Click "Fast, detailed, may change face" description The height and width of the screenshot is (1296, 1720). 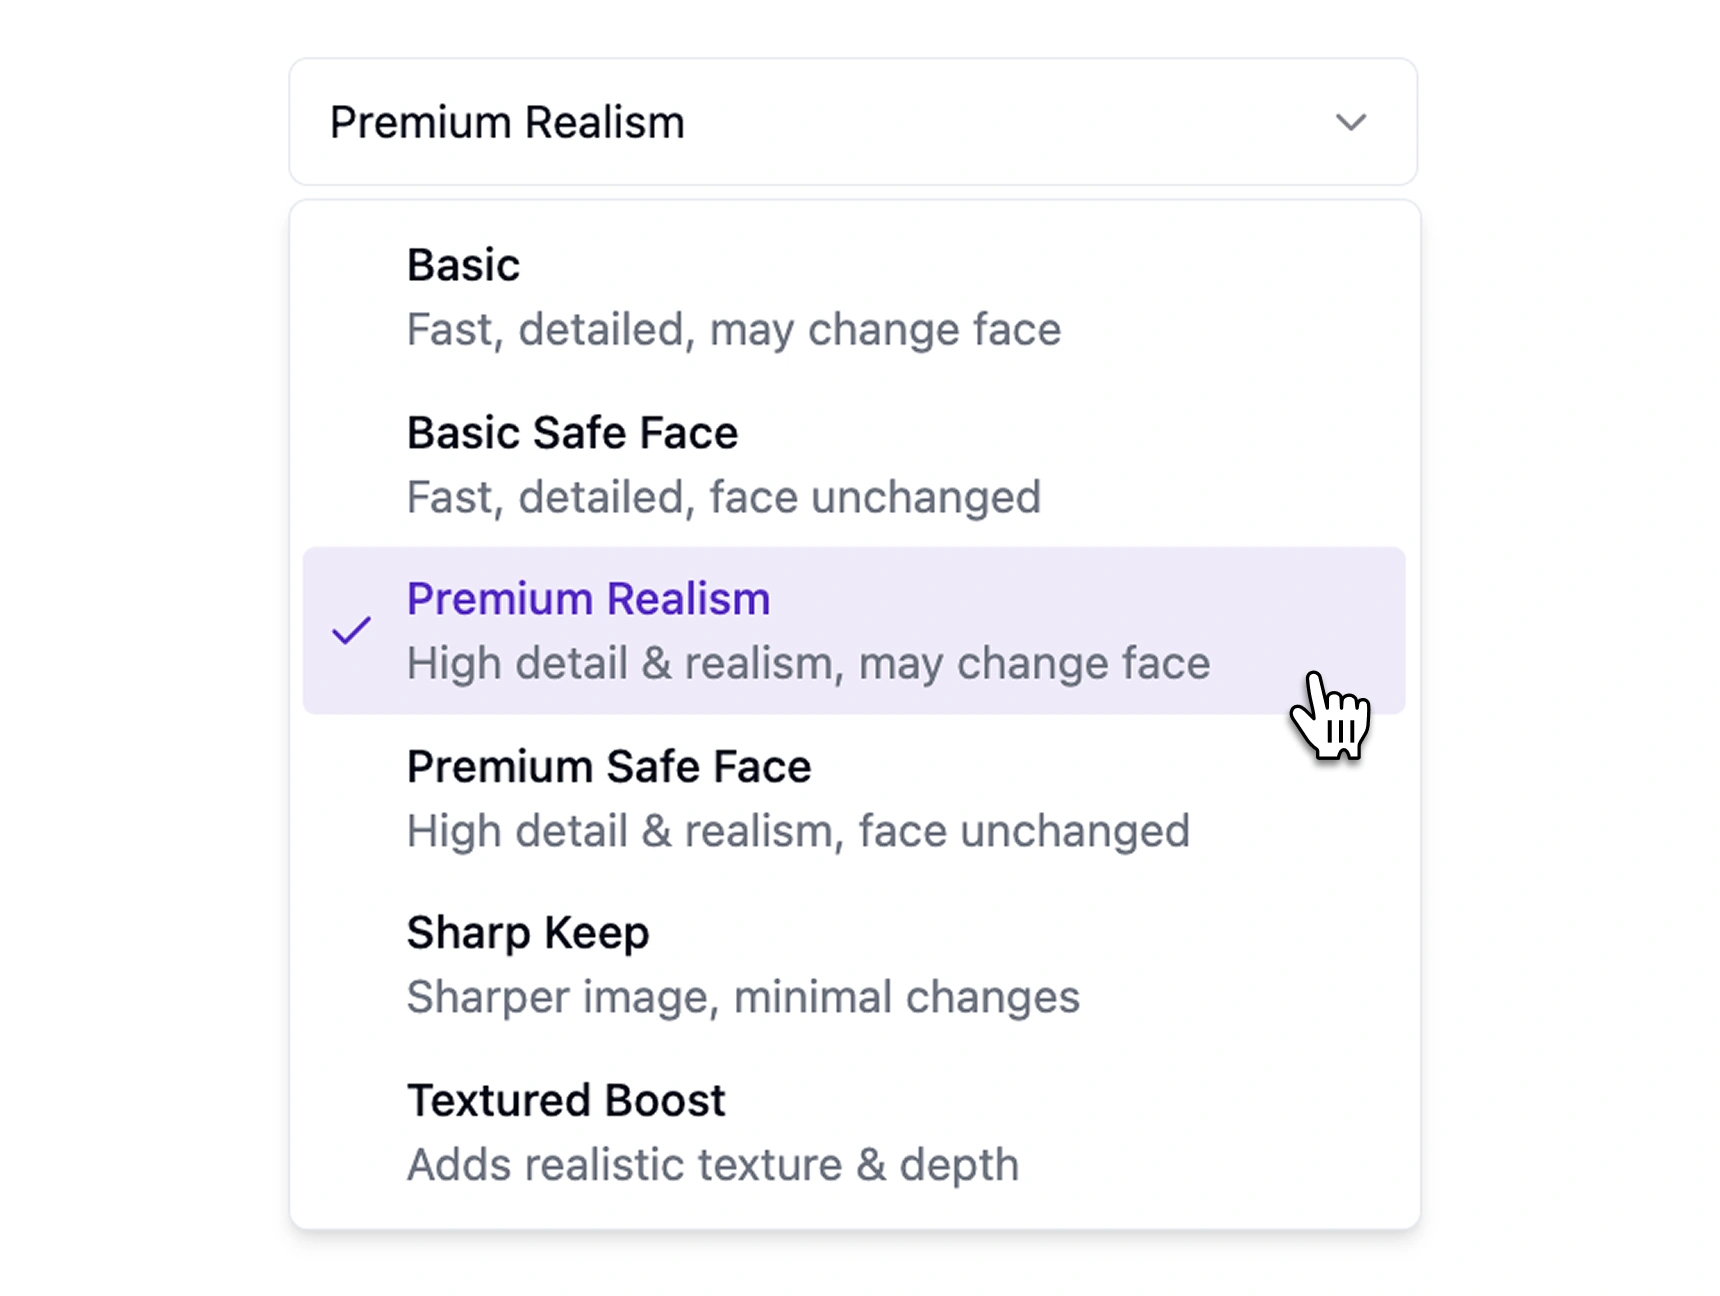pos(733,330)
